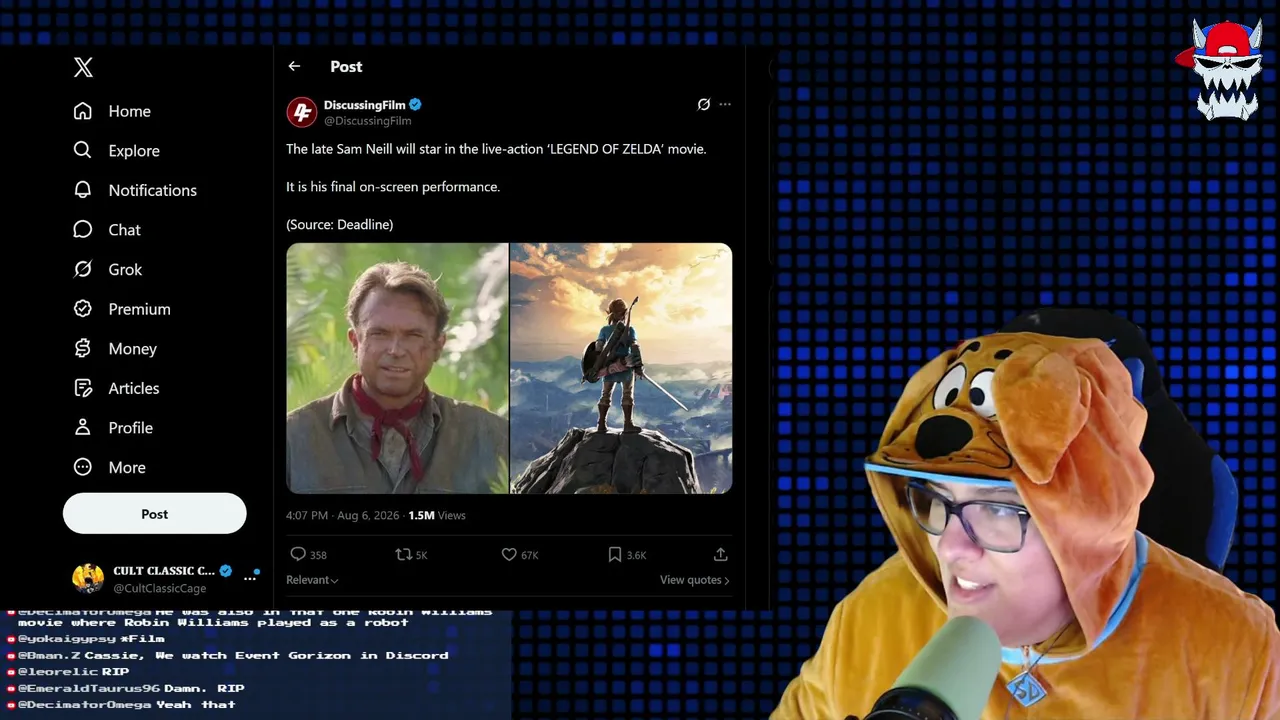Select Premium in the navigation menu
Image resolution: width=1280 pixels, height=720 pixels.
tap(140, 309)
